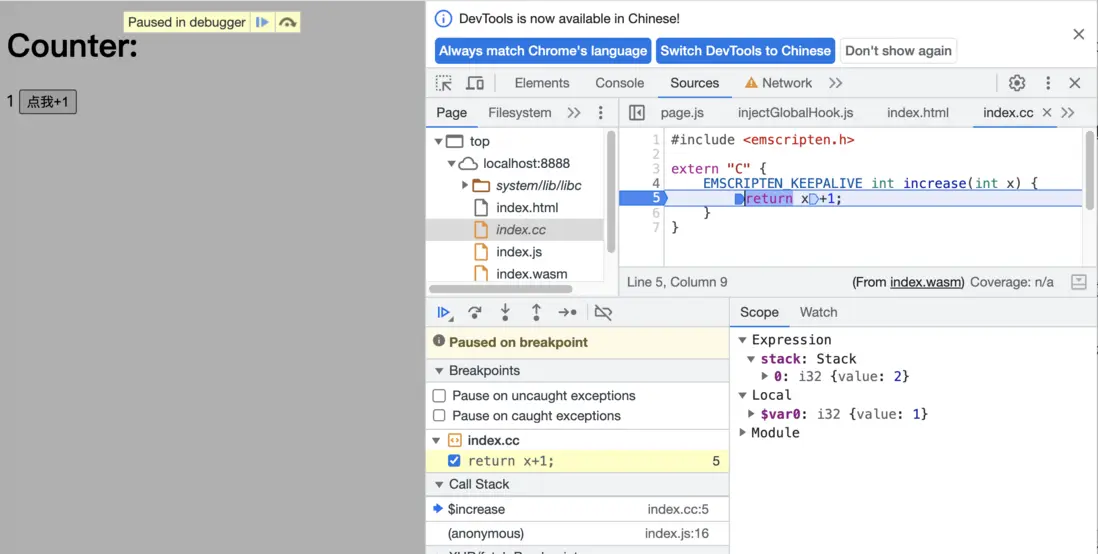Viewport: 1098px width, 554px height.
Task: Toggle the device toolbar icon
Action: point(475,83)
